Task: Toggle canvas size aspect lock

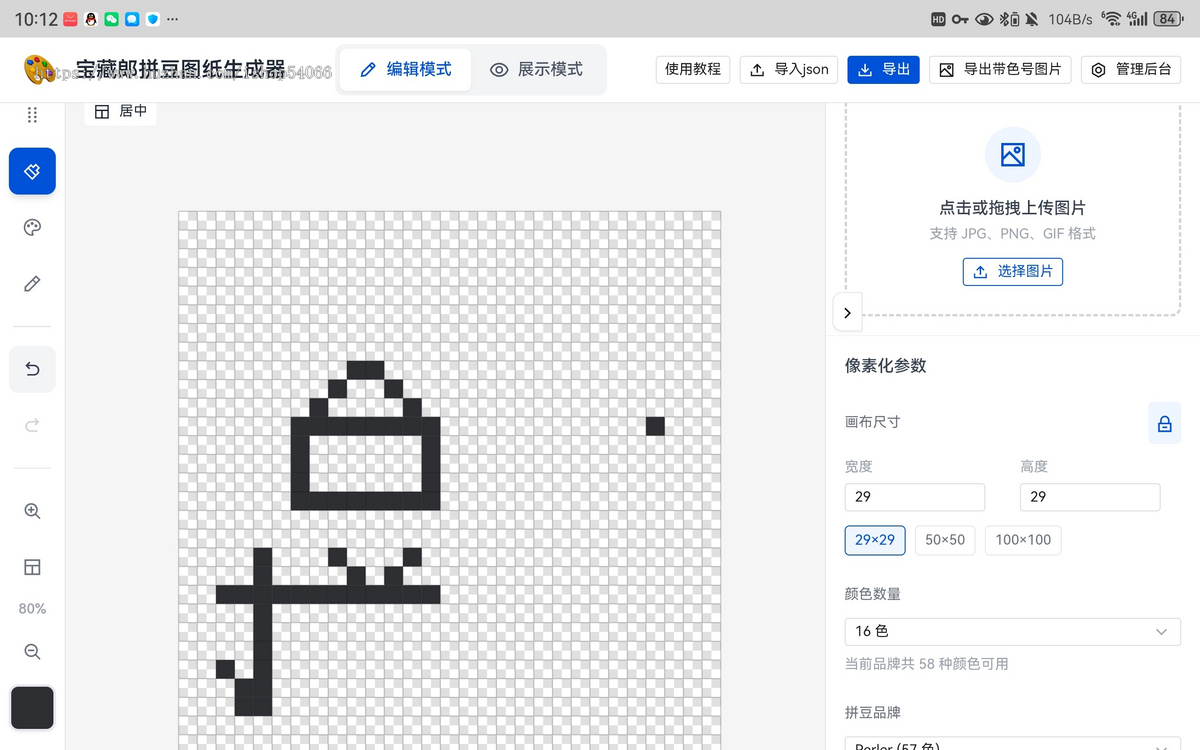Action: click(x=1165, y=424)
